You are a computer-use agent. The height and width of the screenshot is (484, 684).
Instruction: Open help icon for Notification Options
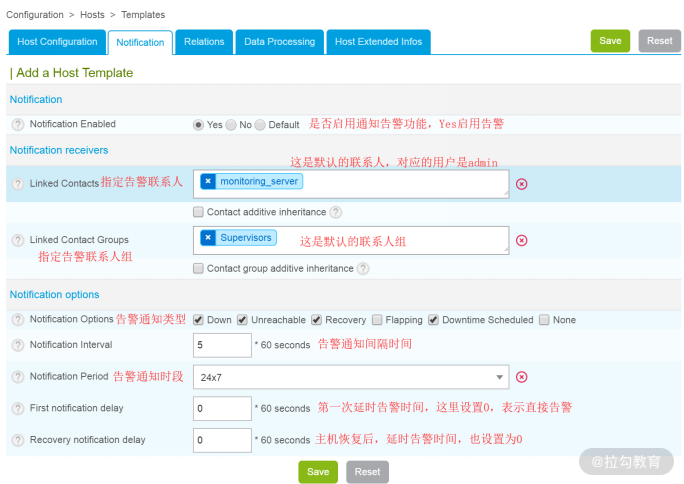click(18, 320)
